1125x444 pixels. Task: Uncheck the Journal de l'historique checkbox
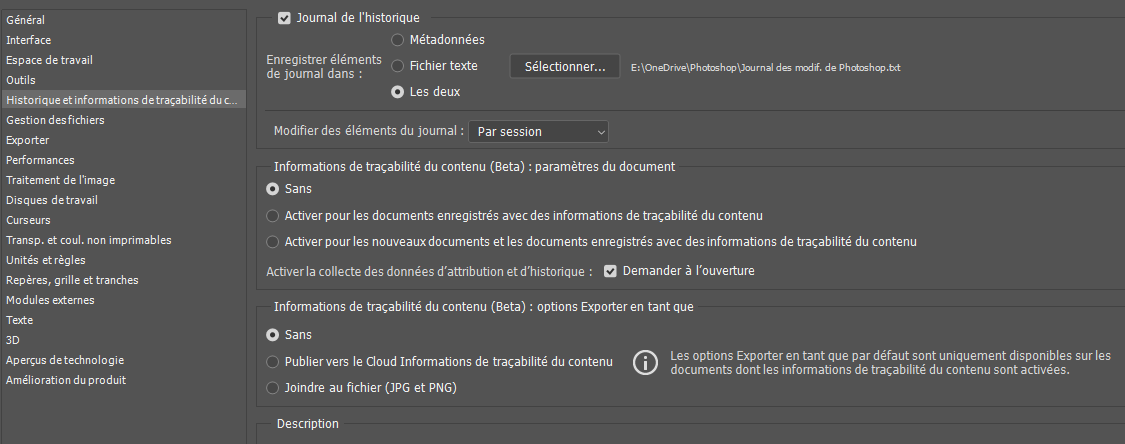pyautogui.click(x=285, y=17)
